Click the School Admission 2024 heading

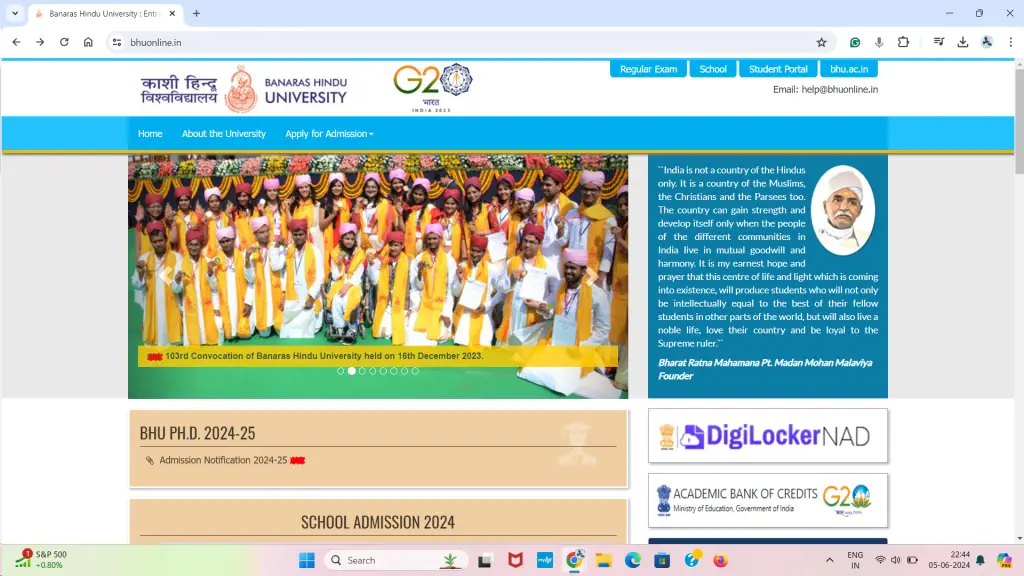pyautogui.click(x=377, y=522)
